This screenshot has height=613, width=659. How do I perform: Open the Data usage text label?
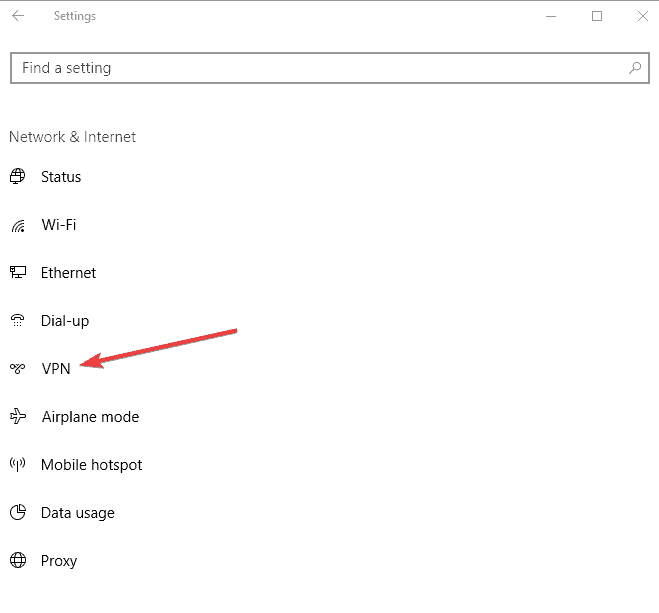pos(78,513)
